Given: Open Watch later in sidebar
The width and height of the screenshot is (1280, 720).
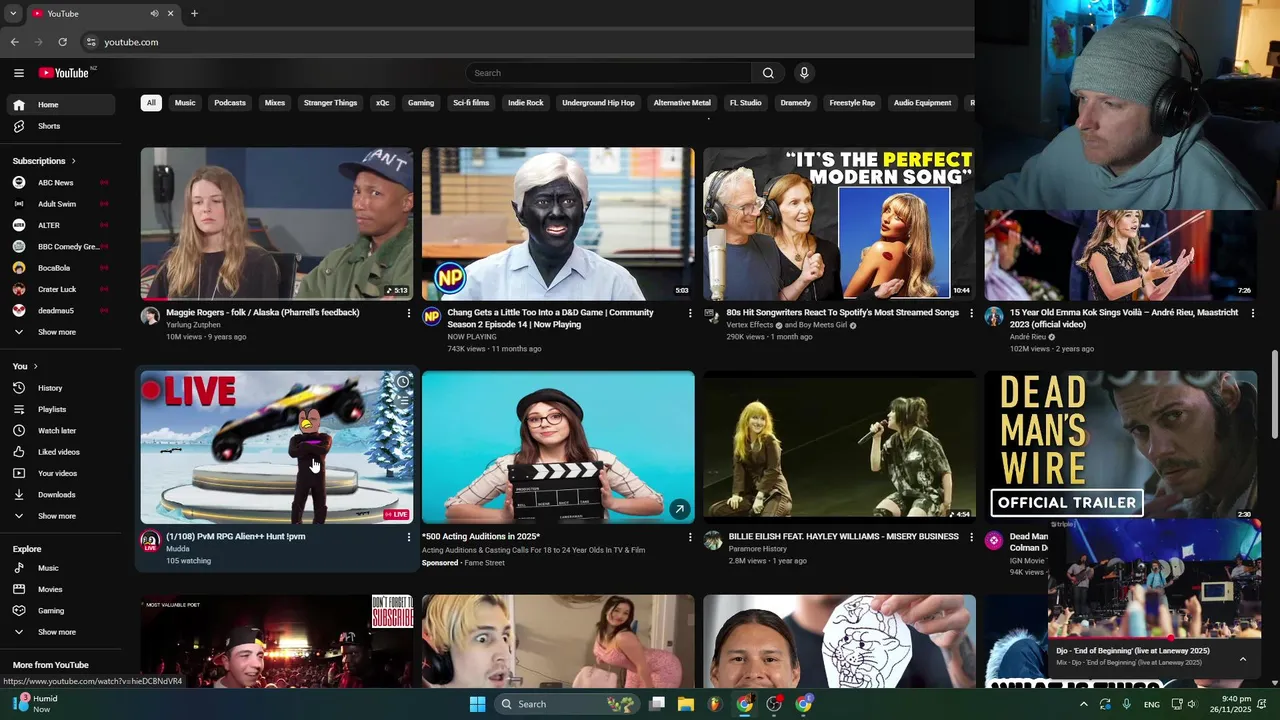Looking at the screenshot, I should pyautogui.click(x=60, y=430).
